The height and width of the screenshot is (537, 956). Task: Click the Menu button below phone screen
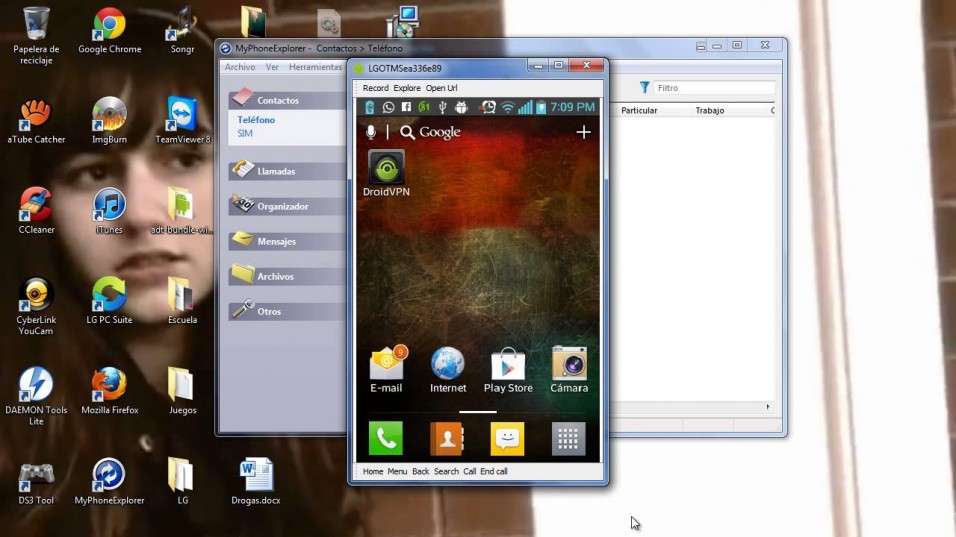[397, 471]
